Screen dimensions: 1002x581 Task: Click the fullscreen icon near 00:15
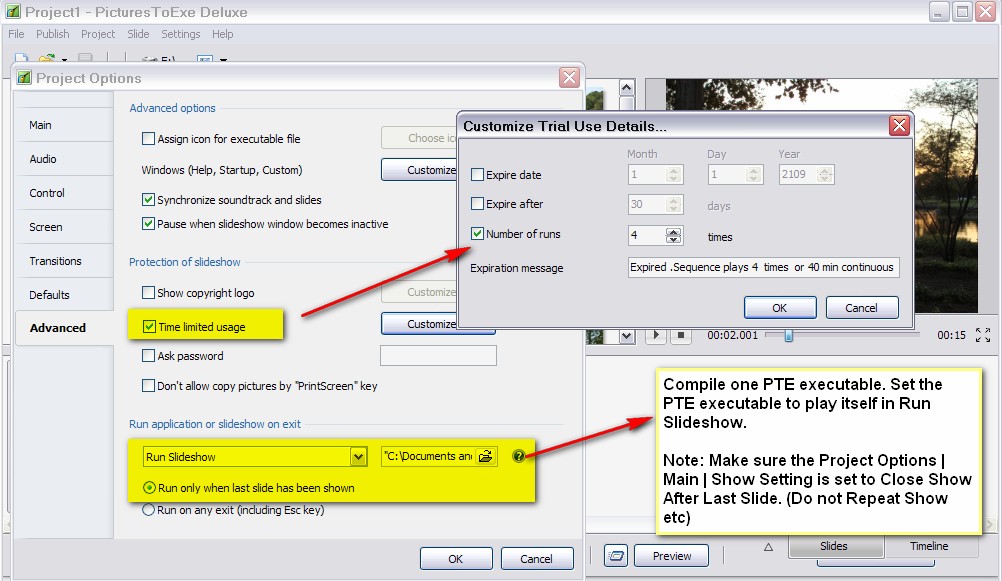tap(983, 335)
